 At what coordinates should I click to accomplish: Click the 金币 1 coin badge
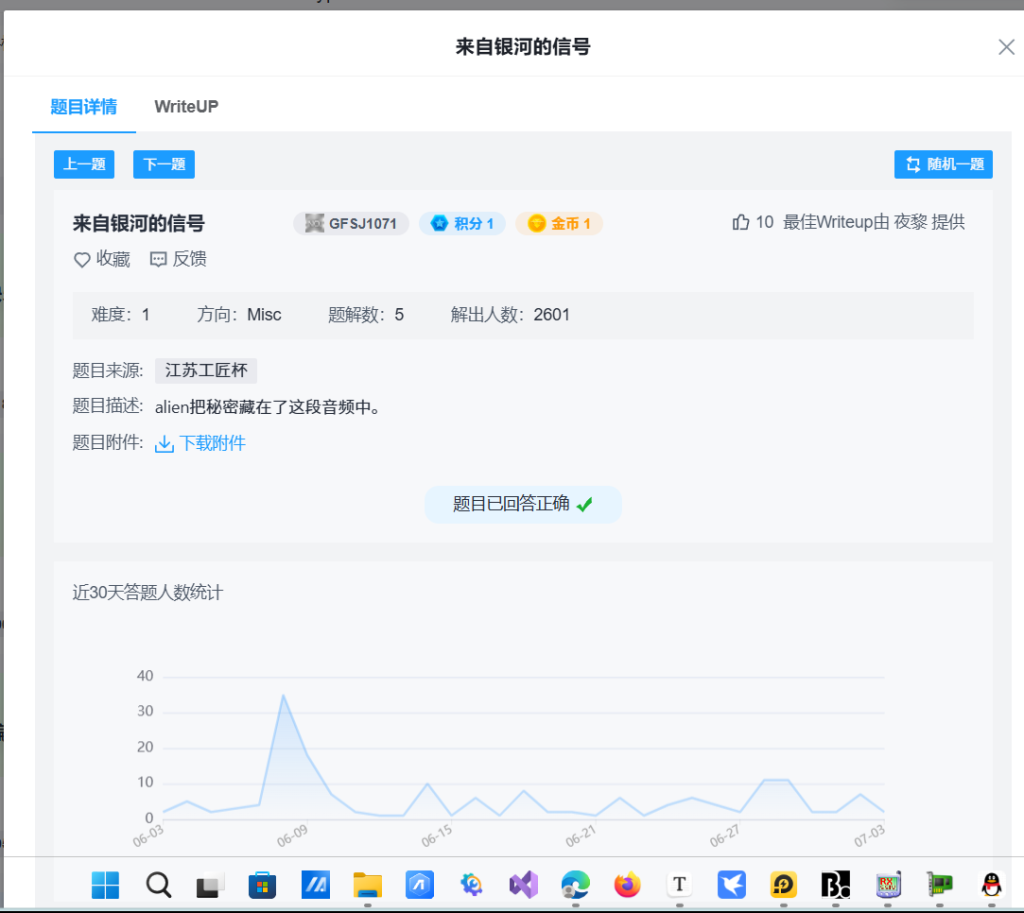click(559, 223)
